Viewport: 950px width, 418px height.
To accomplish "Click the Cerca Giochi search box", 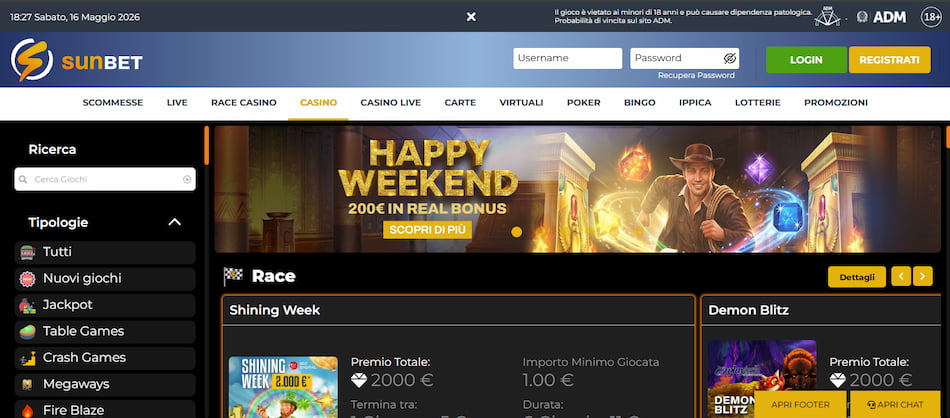I will (105, 179).
